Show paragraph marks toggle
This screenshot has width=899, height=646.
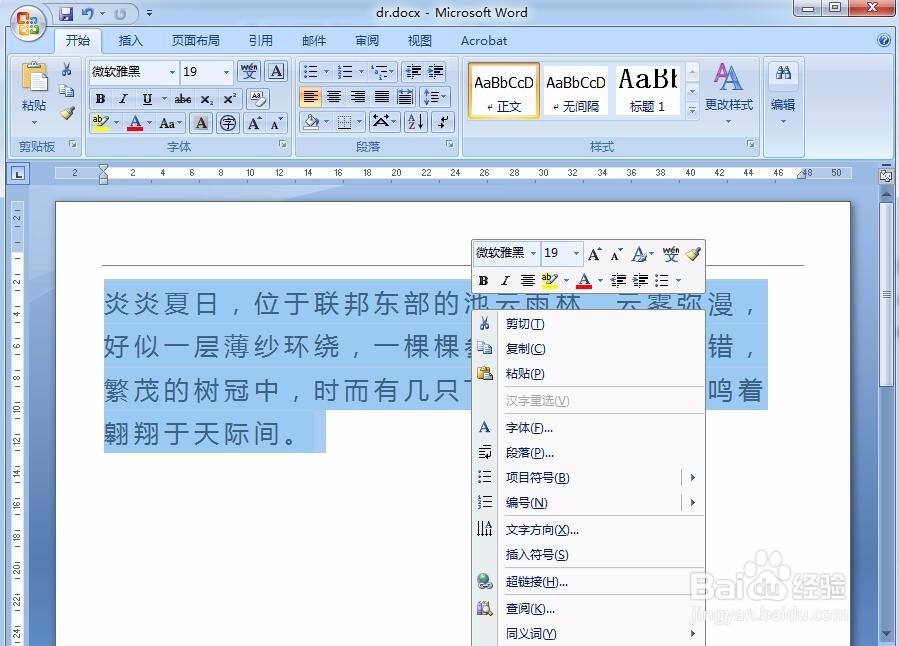(443, 122)
